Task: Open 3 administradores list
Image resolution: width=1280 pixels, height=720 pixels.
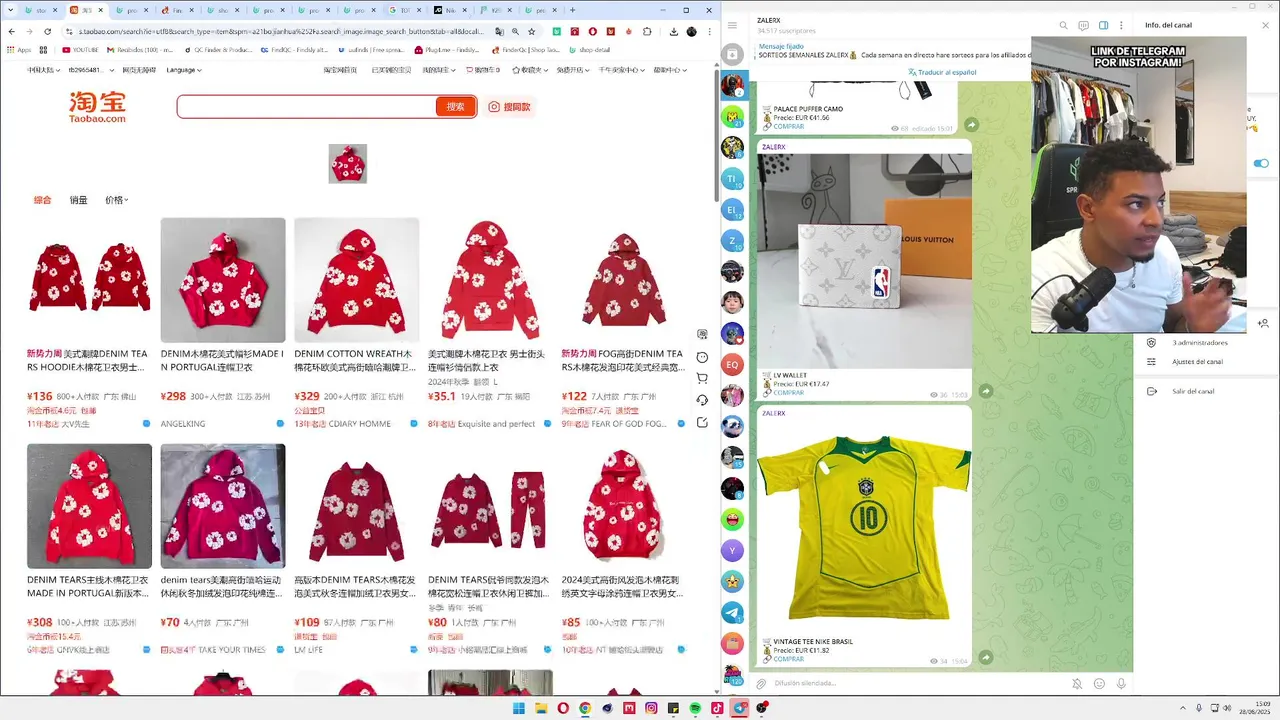Action: tap(1200, 342)
